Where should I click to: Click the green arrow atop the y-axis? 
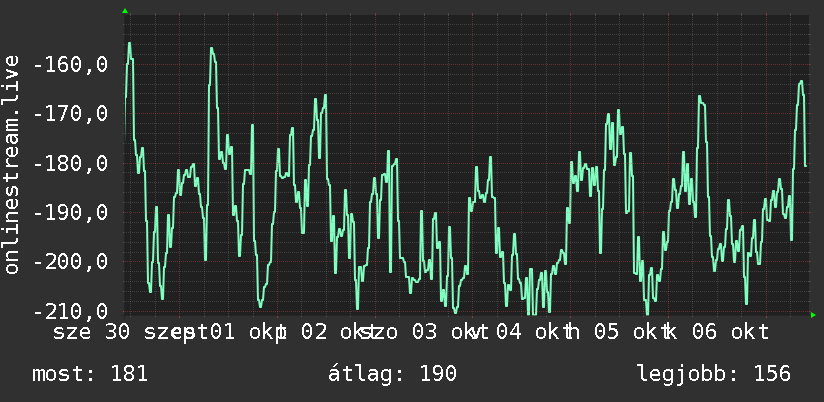[x=125, y=11]
